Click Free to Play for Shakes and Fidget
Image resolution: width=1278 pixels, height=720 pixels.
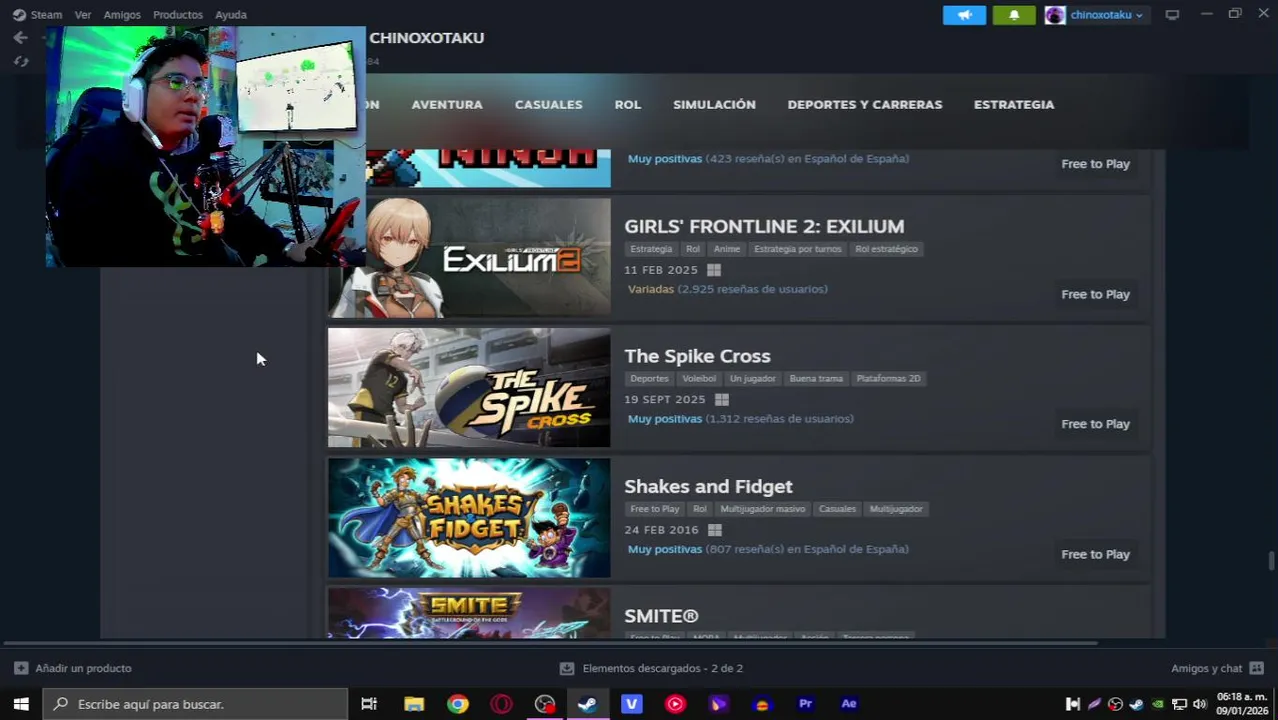(1095, 554)
